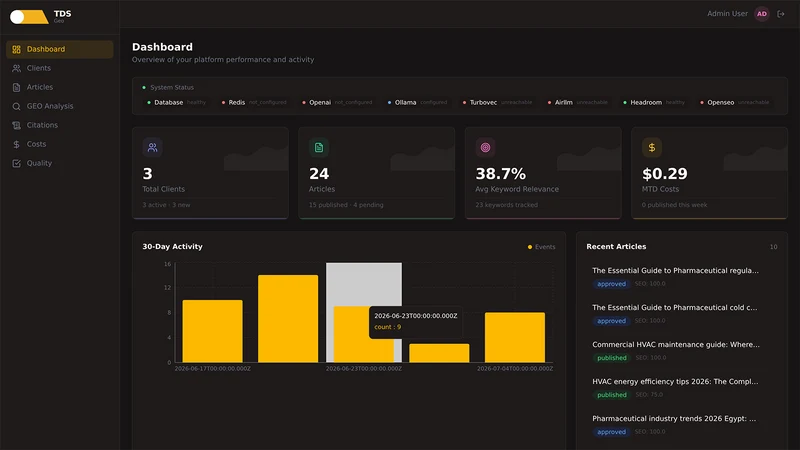Select the Airllm status indicator
The width and height of the screenshot is (800, 450).
578,103
